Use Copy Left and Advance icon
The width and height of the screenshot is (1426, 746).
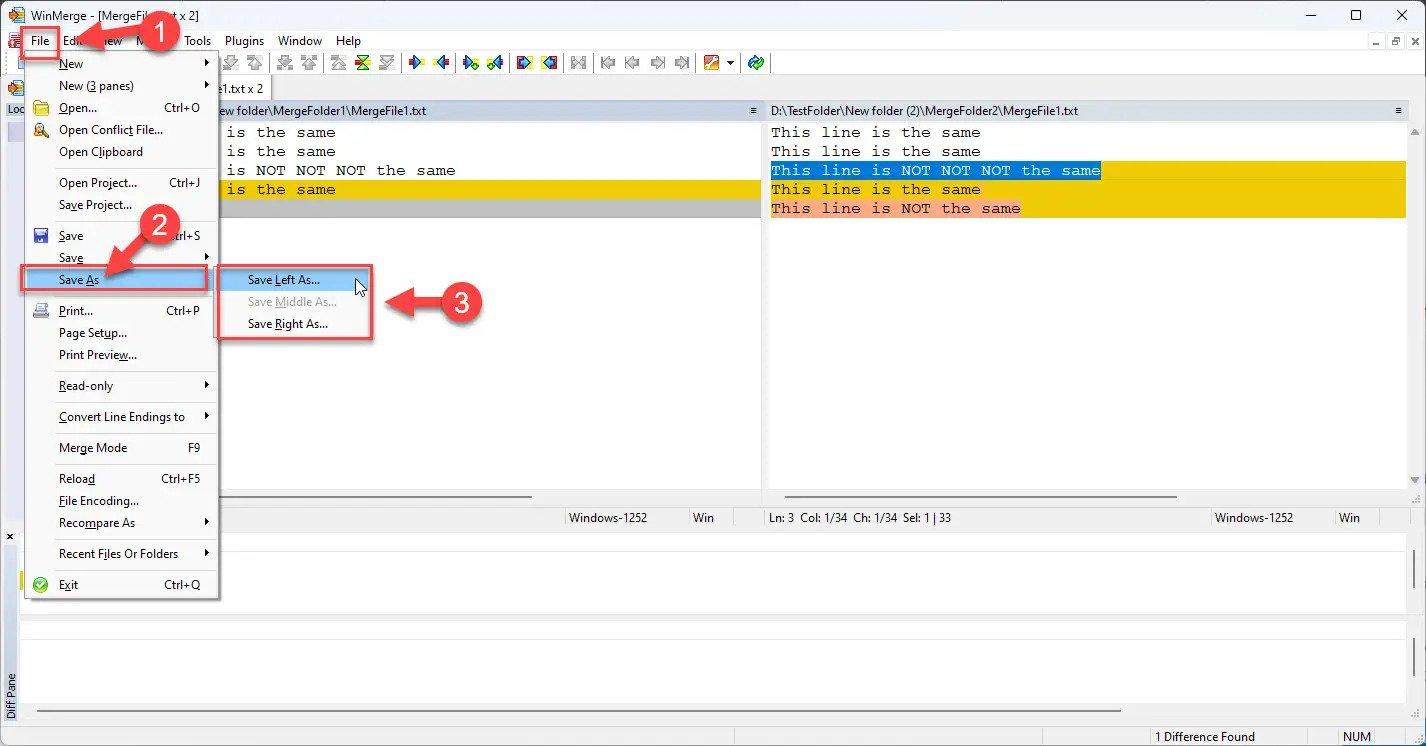pyautogui.click(x=495, y=63)
